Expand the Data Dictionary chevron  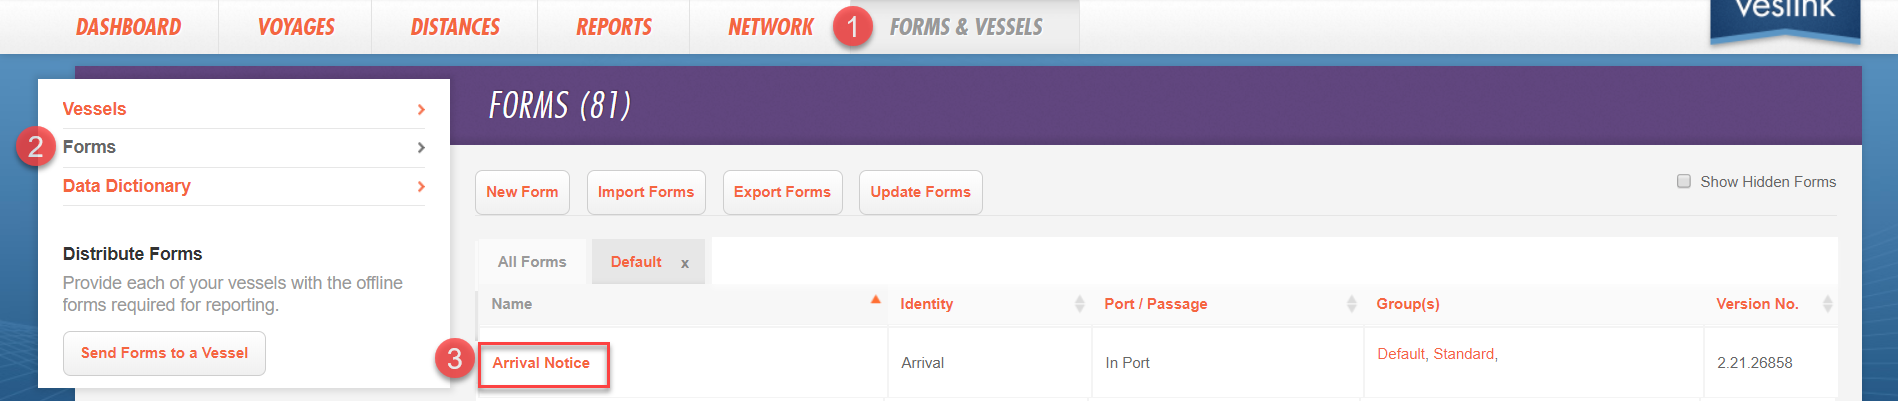[421, 186]
